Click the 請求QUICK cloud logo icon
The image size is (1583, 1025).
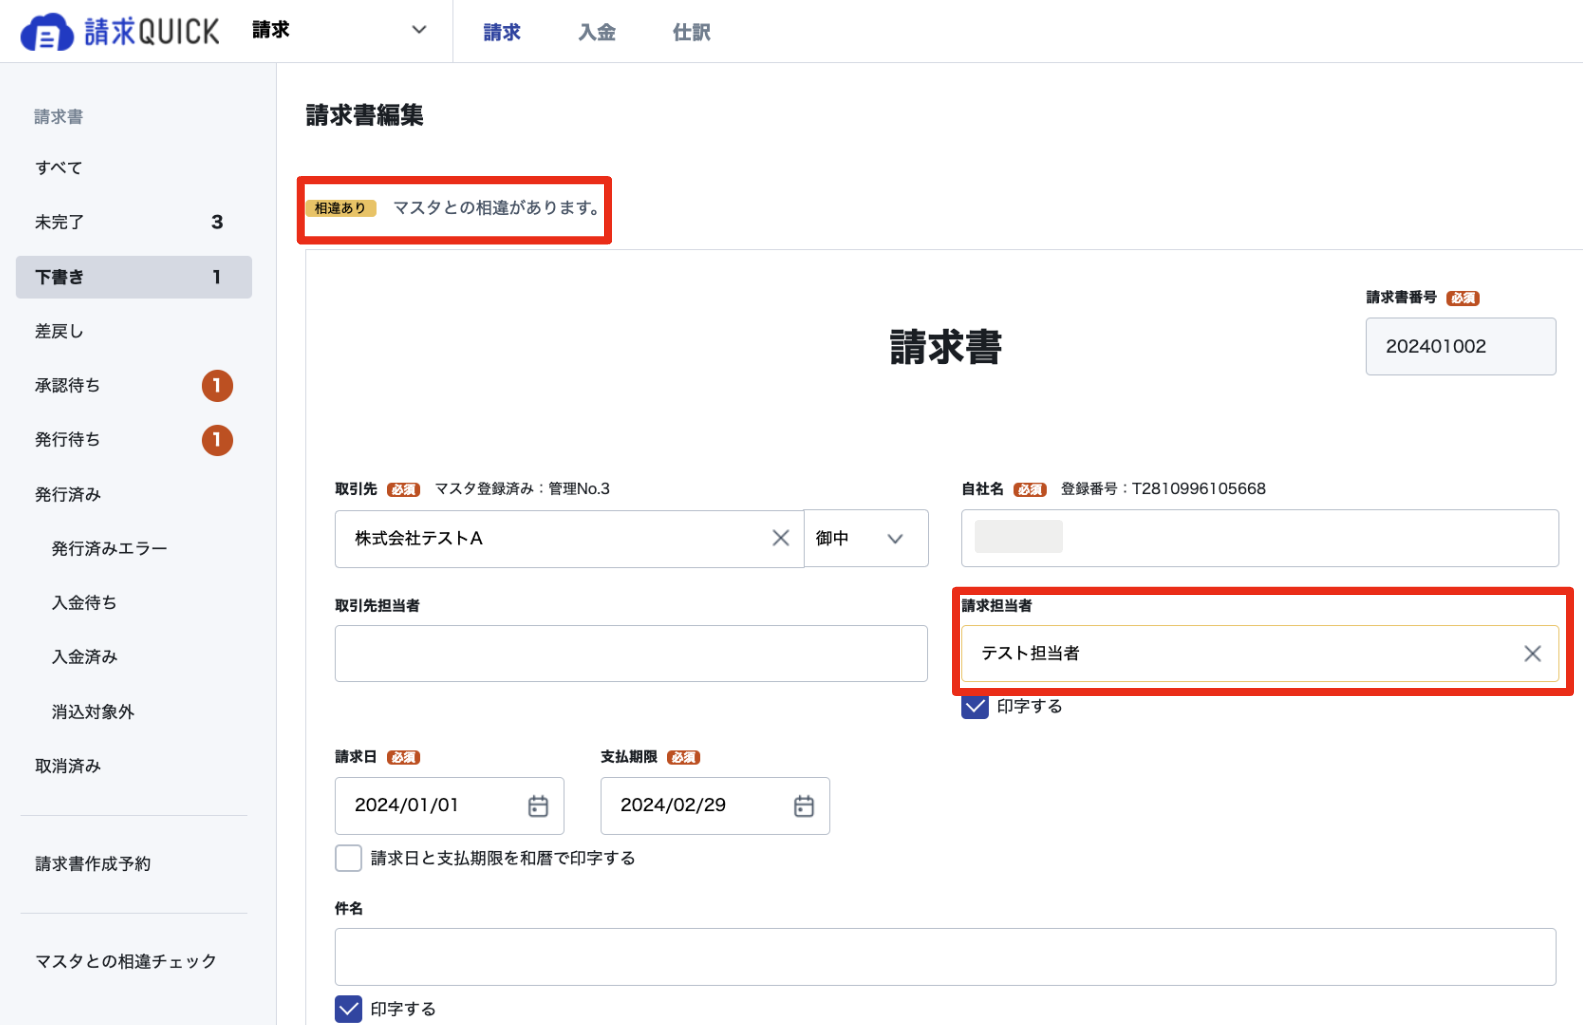[47, 32]
